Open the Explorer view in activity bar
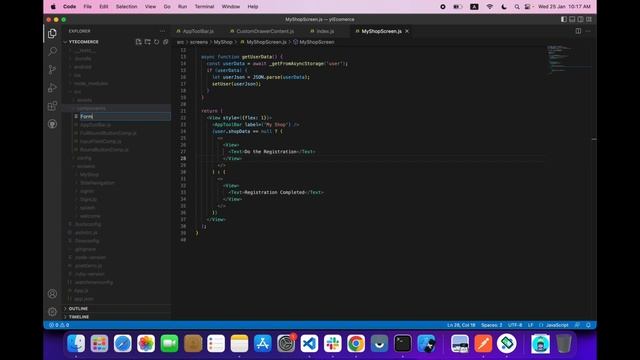640x360 pixels. click(52, 33)
